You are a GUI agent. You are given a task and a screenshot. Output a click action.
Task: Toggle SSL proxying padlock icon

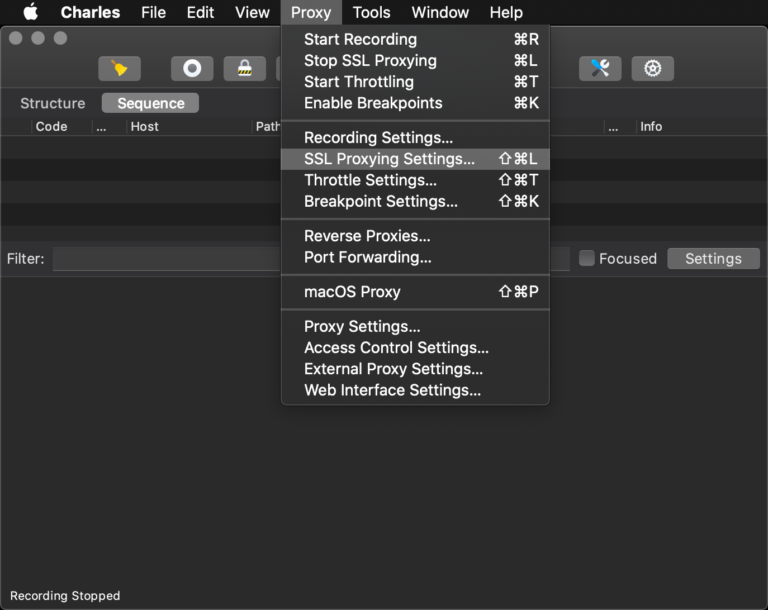[245, 69]
